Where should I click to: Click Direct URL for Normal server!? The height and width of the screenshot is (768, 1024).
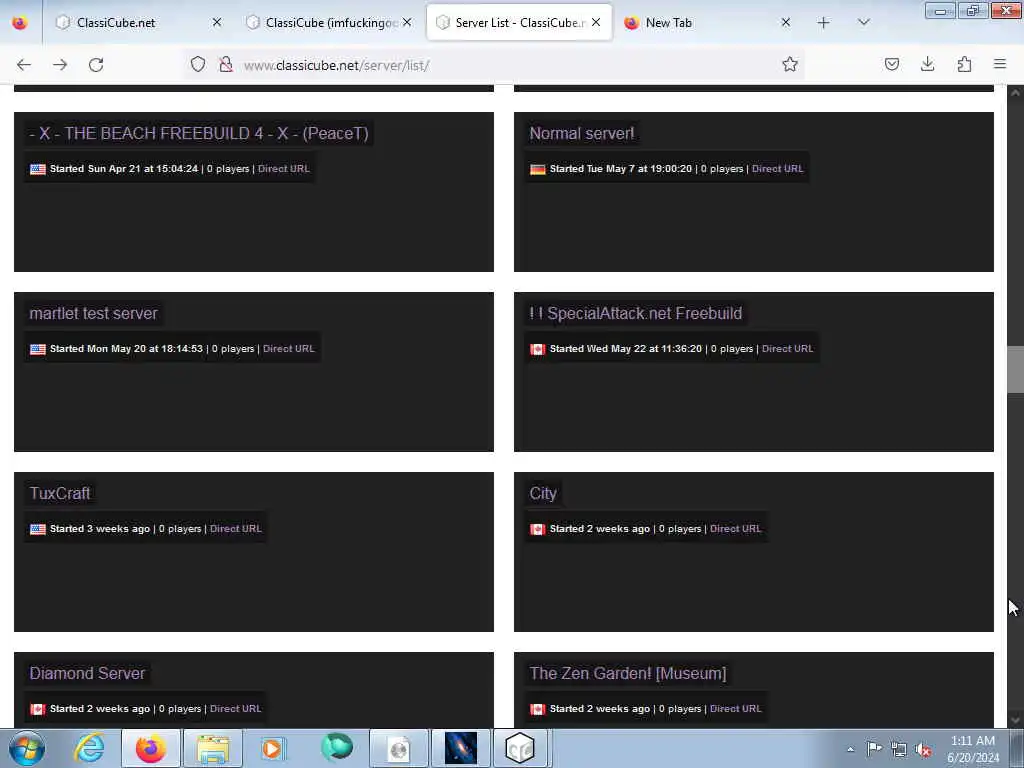click(x=778, y=168)
